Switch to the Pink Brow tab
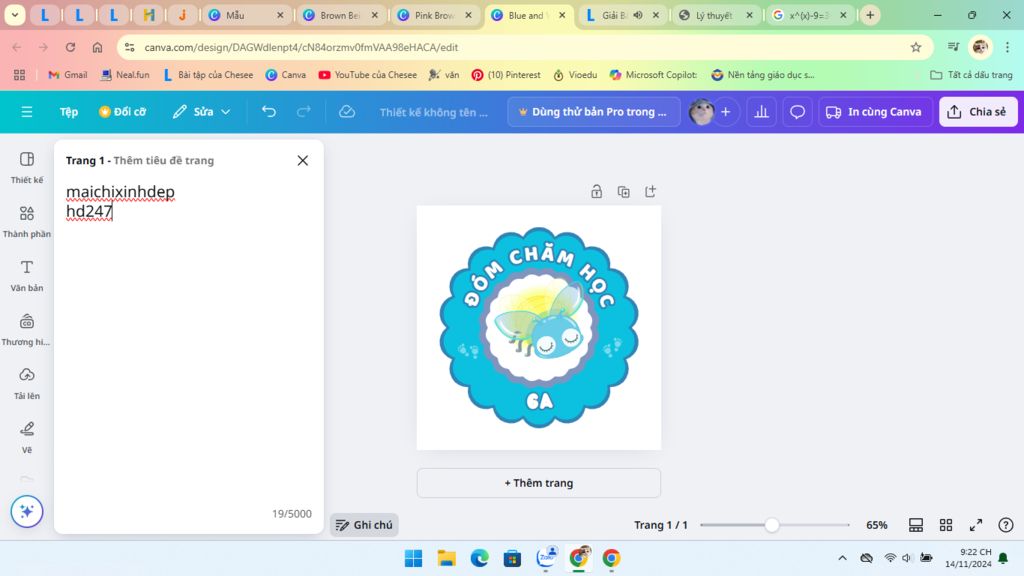 click(x=434, y=15)
